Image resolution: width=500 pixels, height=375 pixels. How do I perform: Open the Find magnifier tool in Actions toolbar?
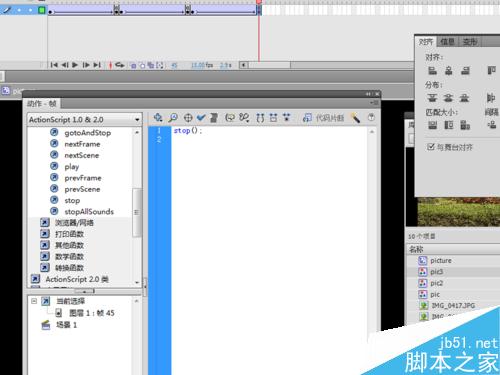(173, 117)
